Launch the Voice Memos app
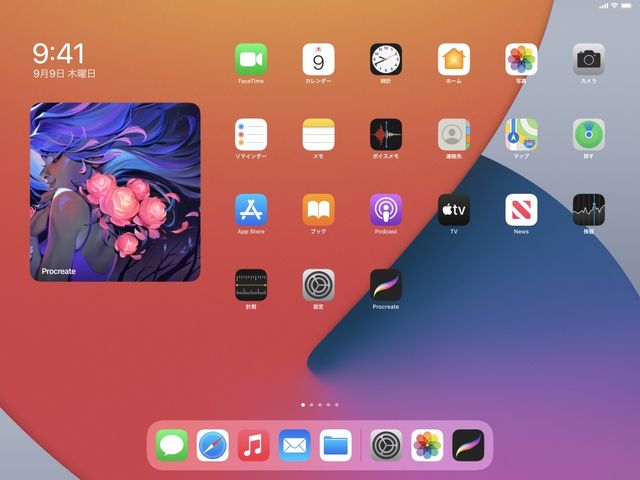Screen dimensions: 640x480 (386, 135)
